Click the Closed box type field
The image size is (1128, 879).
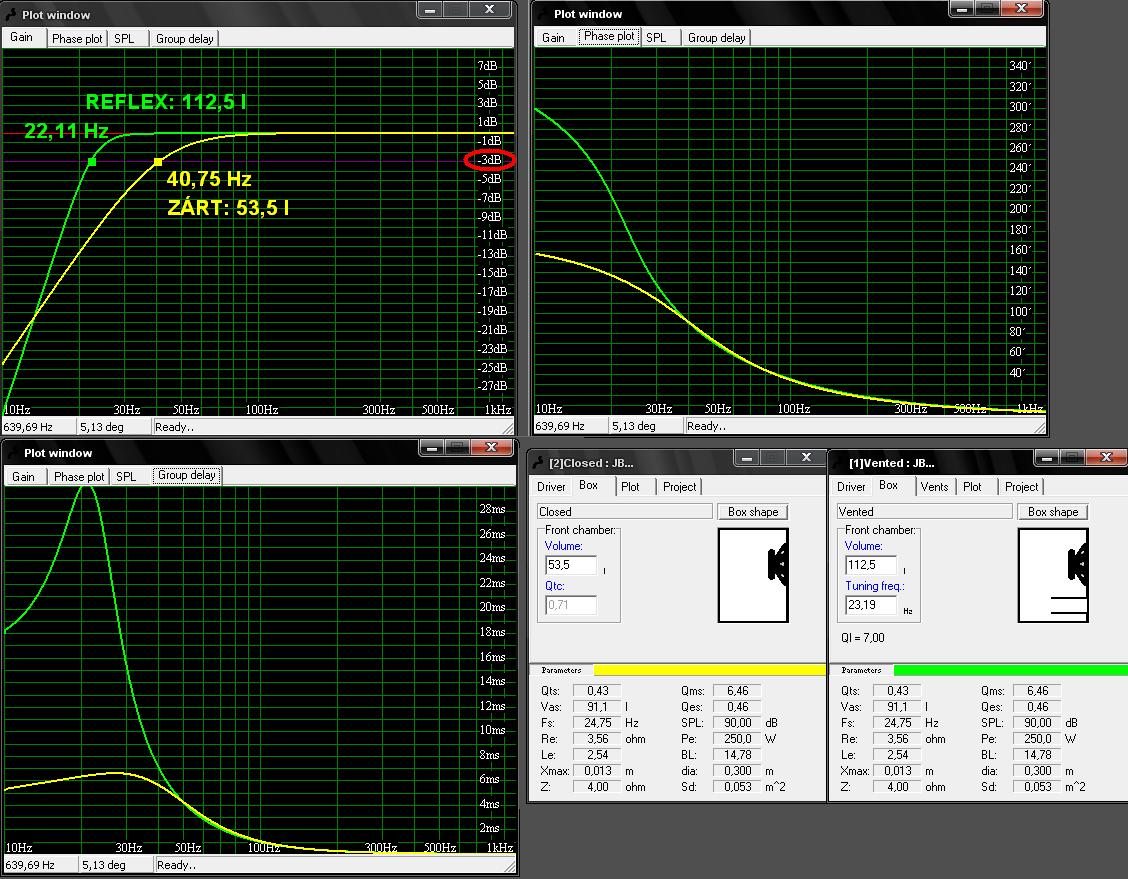(x=624, y=511)
